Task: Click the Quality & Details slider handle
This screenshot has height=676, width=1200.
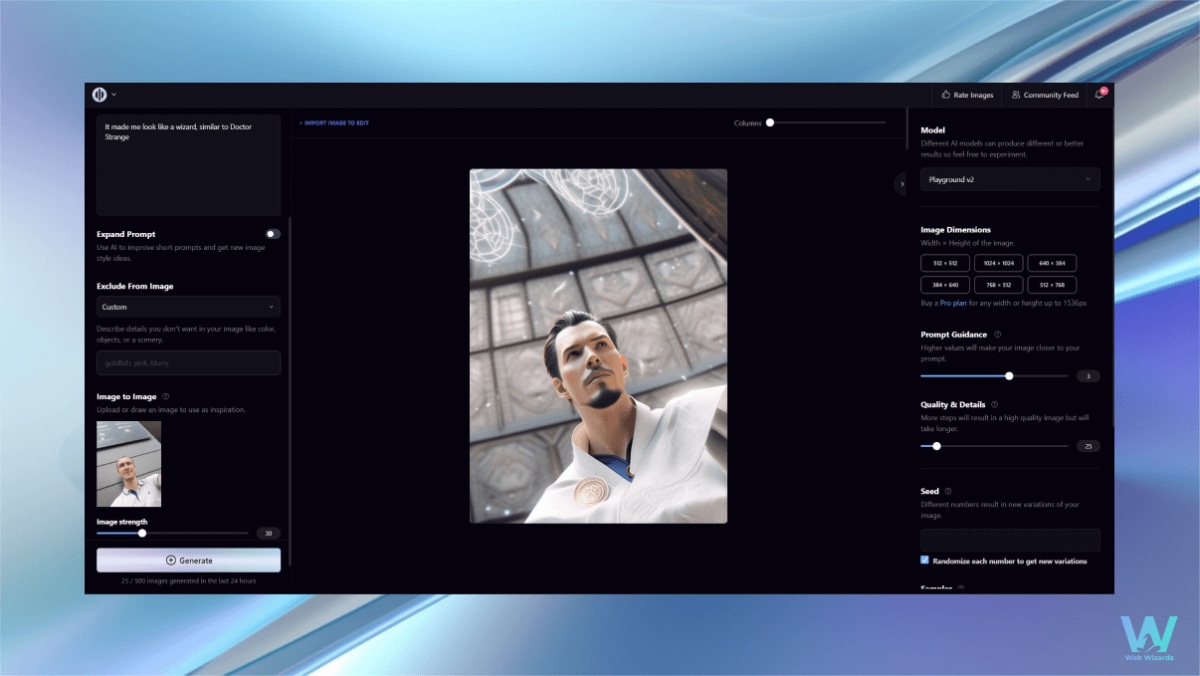Action: [936, 446]
